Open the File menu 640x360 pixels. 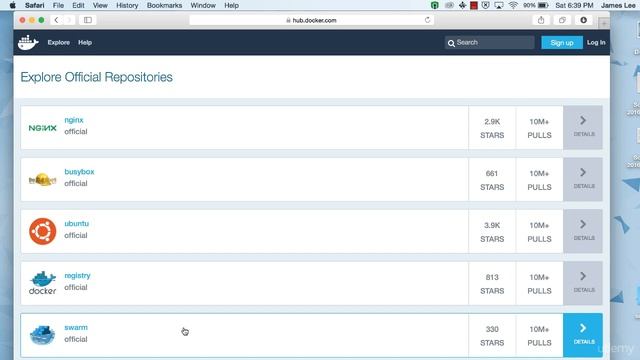[58, 5]
